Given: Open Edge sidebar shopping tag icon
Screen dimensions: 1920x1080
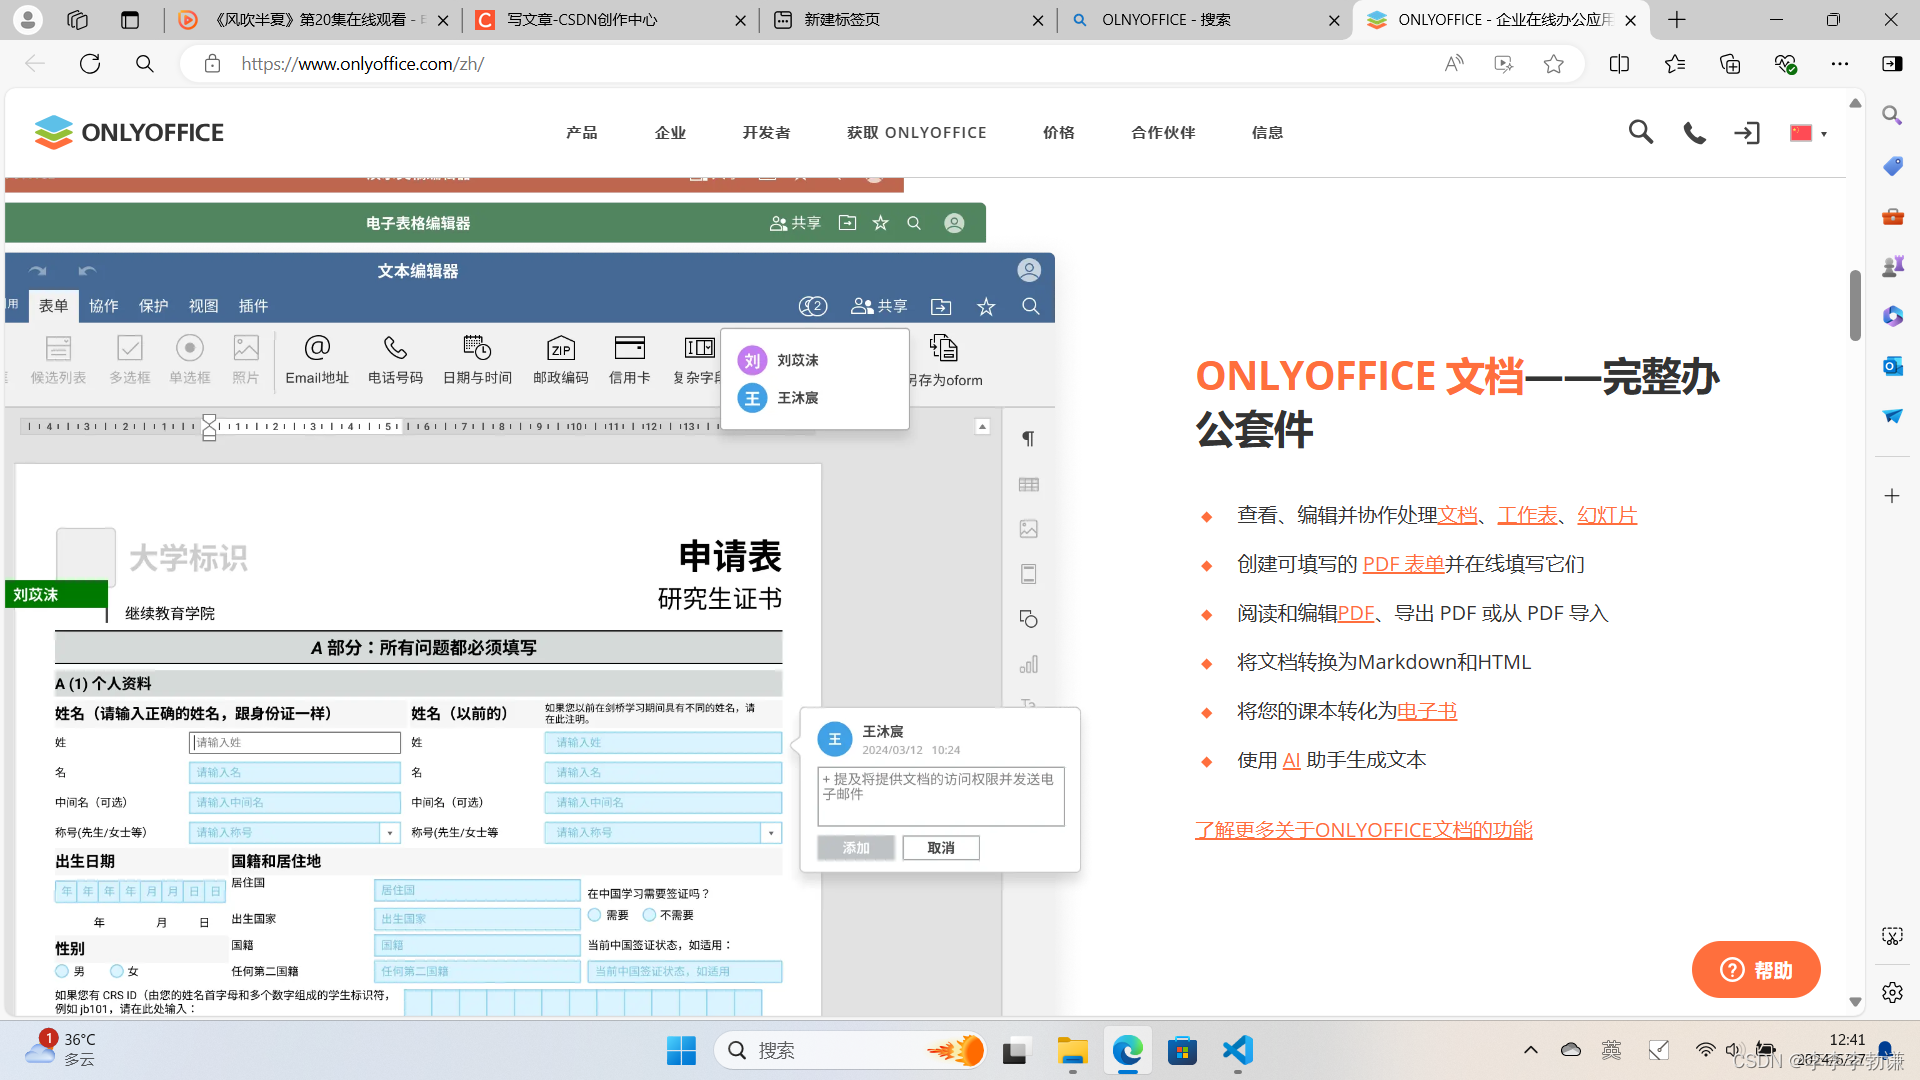Looking at the screenshot, I should (x=1892, y=166).
